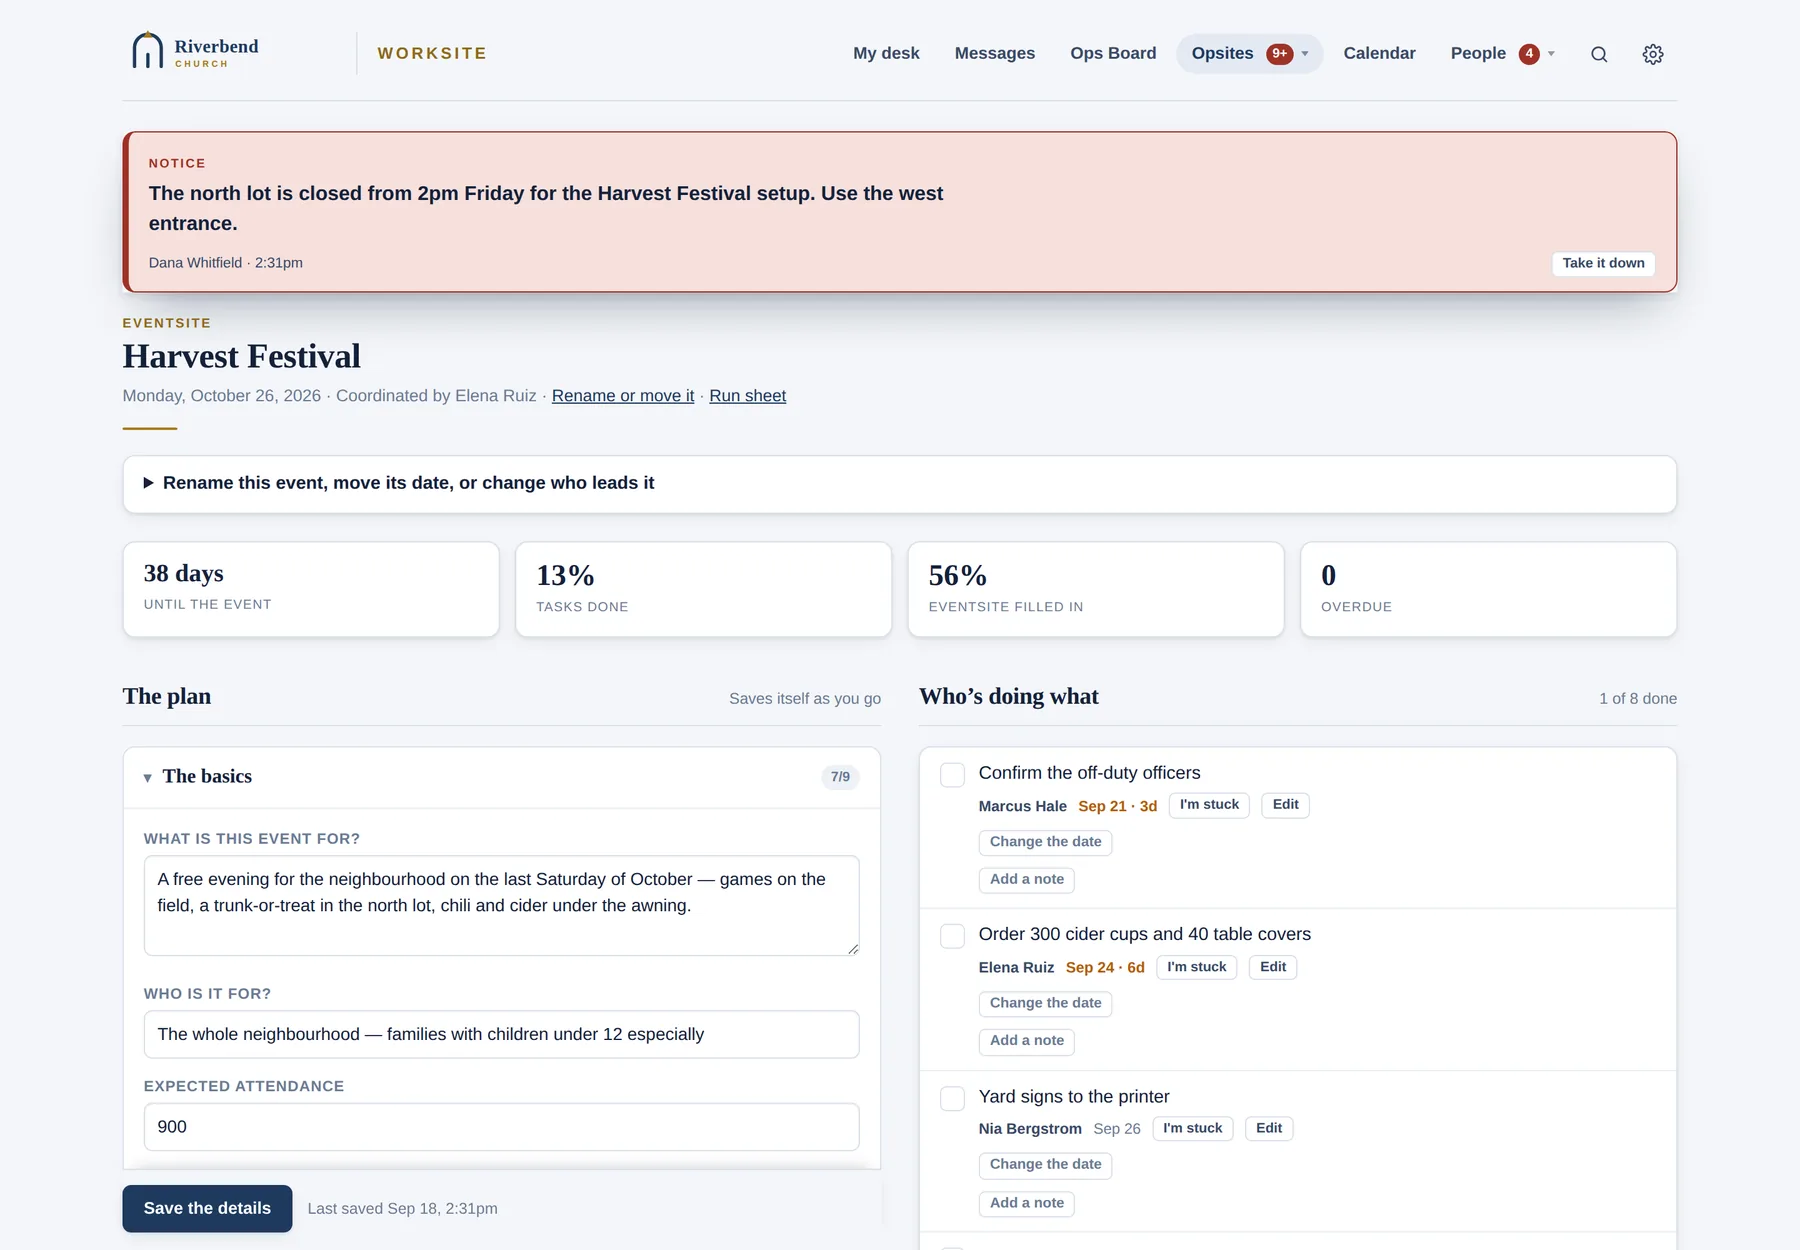Check off Order 300 cider cups task

click(952, 936)
